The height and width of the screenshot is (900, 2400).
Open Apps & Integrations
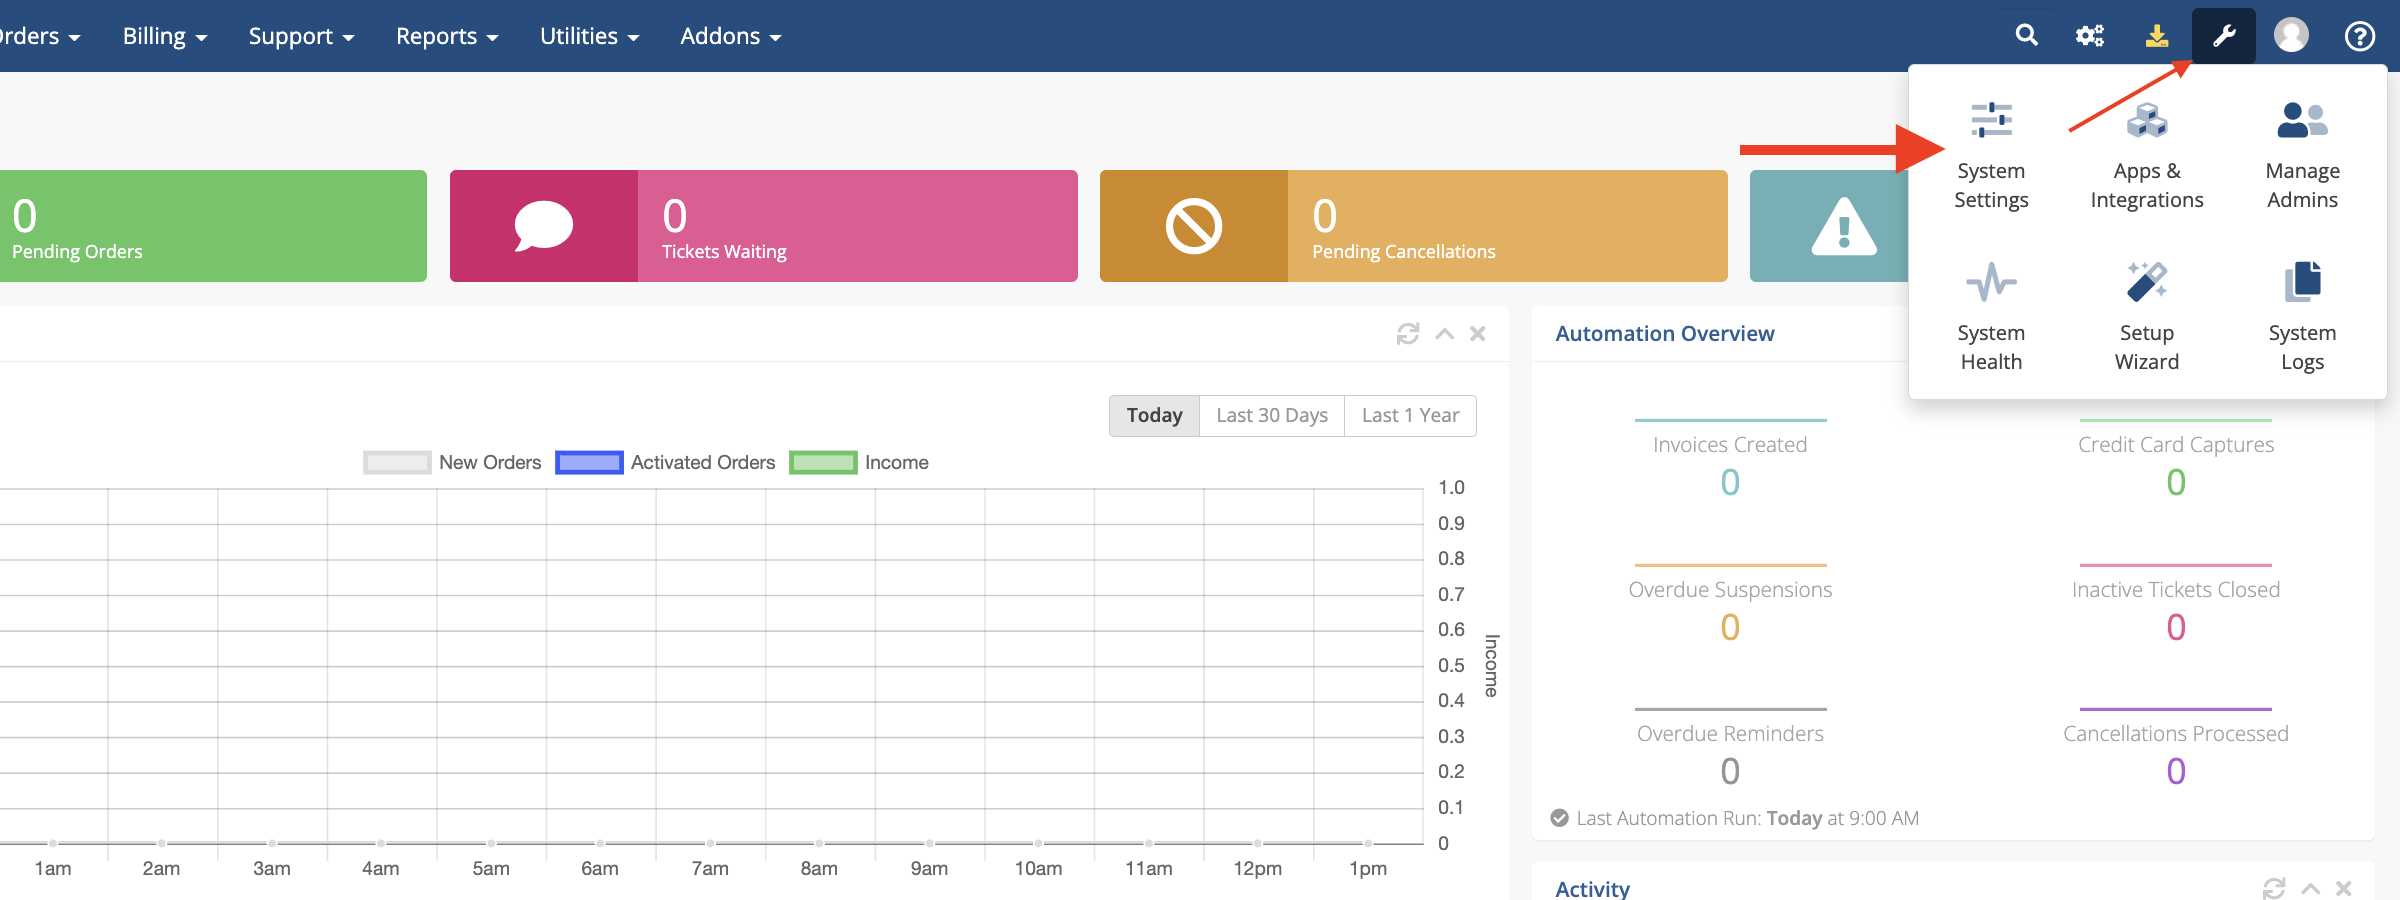[2146, 156]
